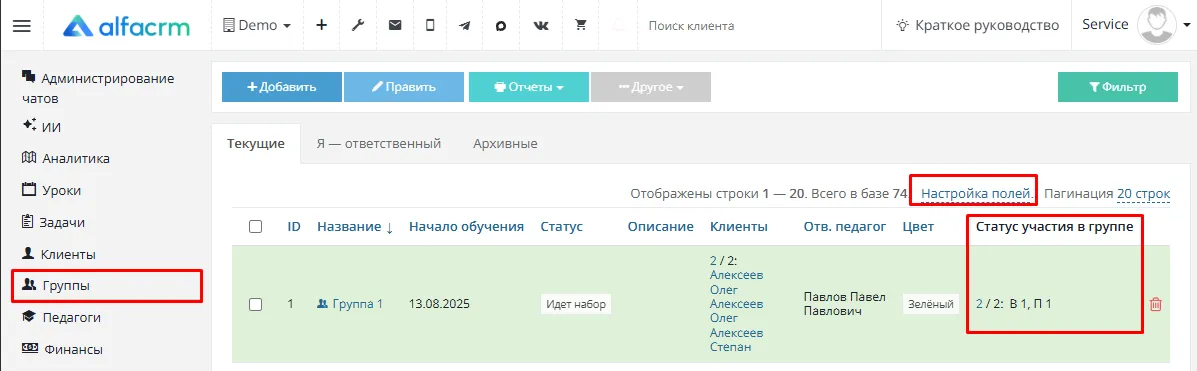
Task: Sort by Отв. педагог column header
Action: 844,227
